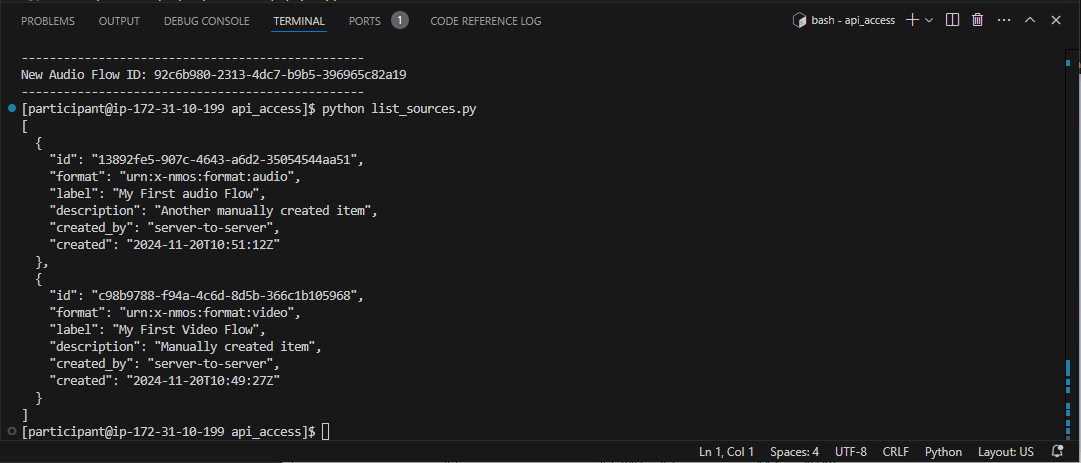This screenshot has width=1081, height=463.
Task: Open the Output tab
Action: (x=119, y=21)
